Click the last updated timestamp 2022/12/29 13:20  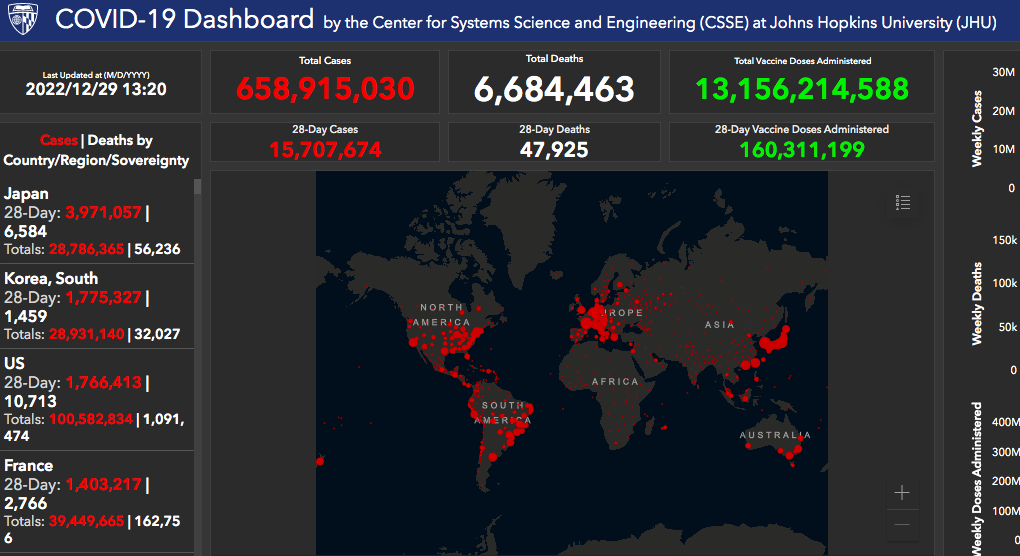tap(96, 89)
